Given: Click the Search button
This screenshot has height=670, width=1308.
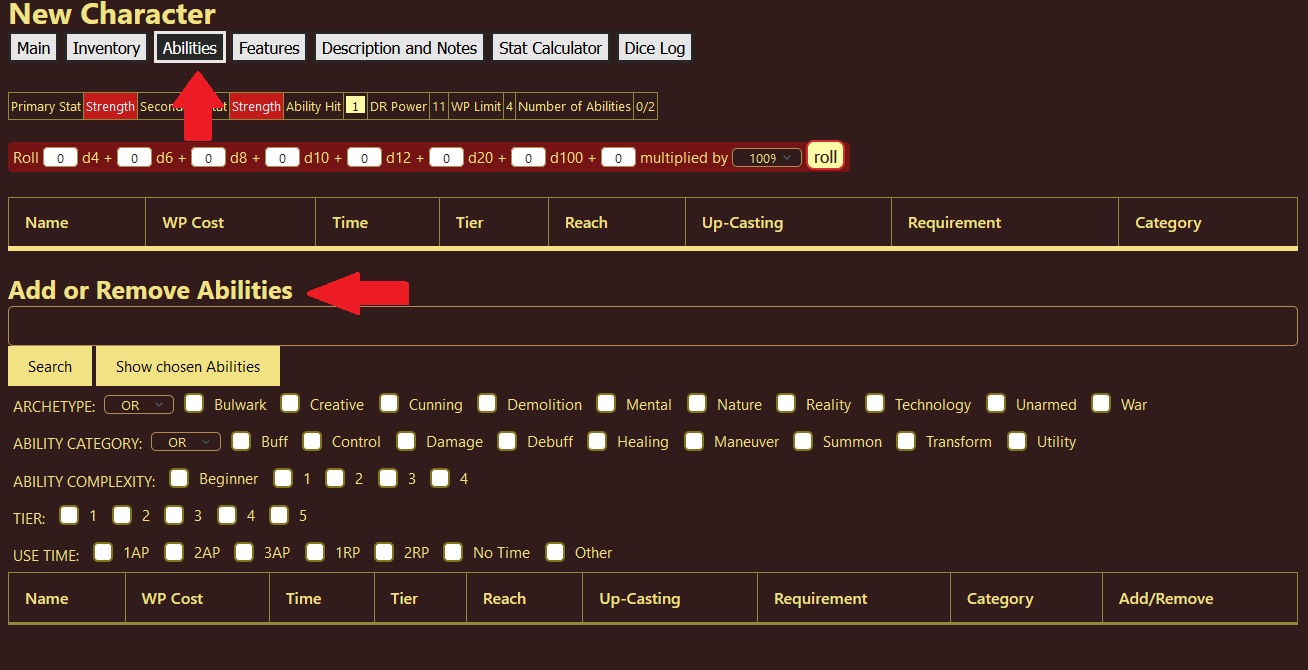Looking at the screenshot, I should tap(49, 366).
